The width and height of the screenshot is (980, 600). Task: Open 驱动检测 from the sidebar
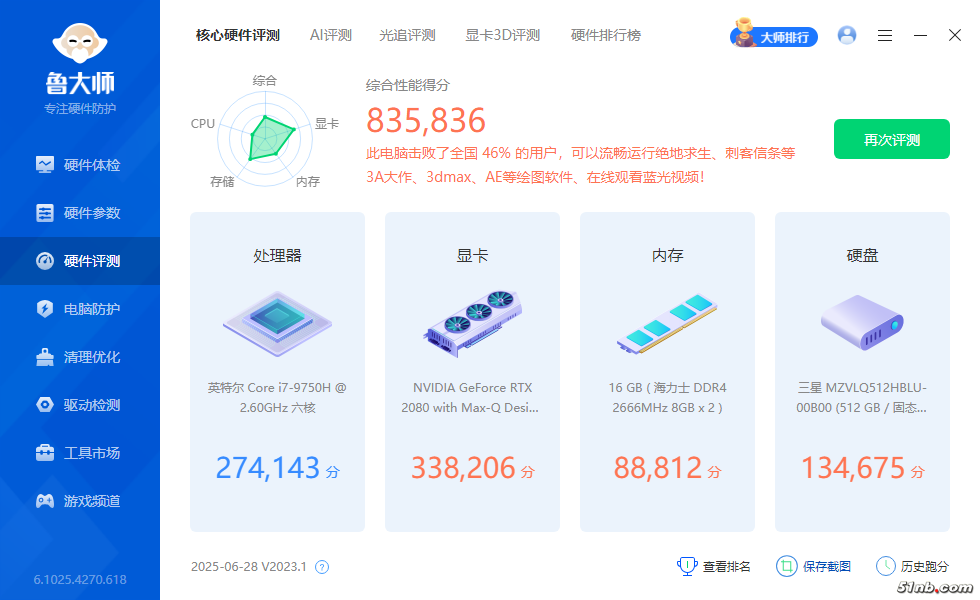(x=80, y=405)
